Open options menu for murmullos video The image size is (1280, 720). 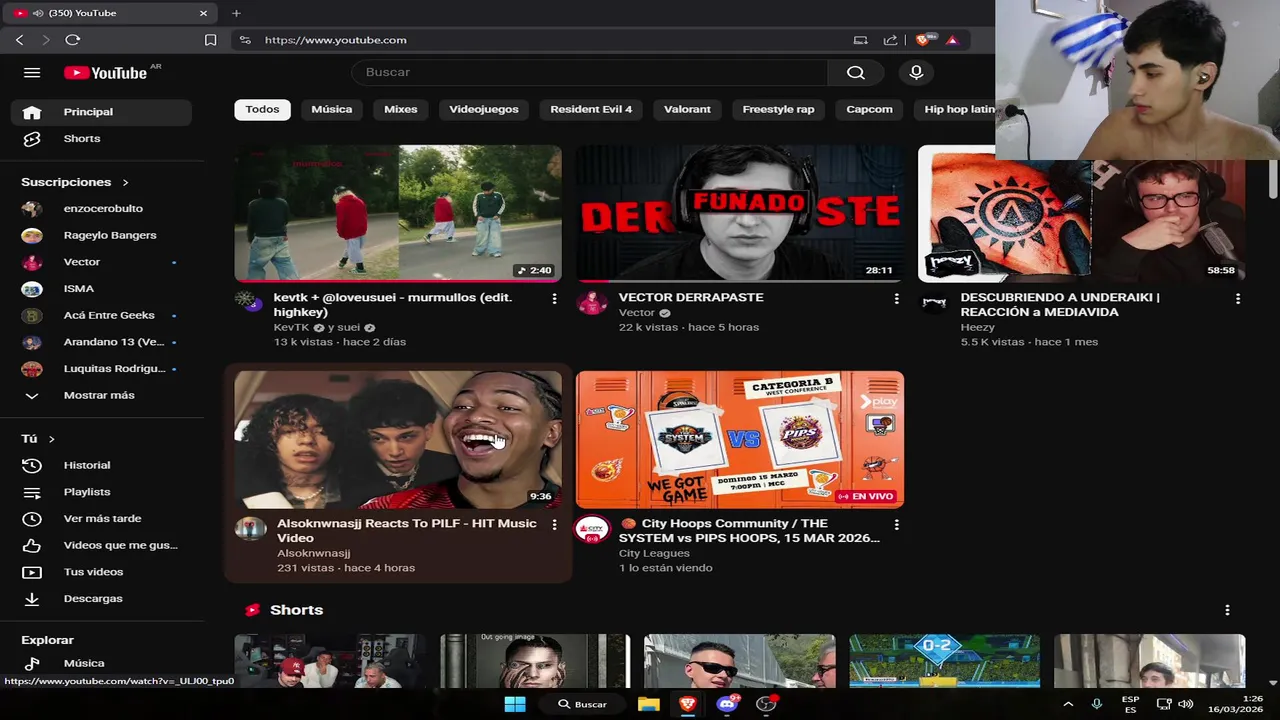tap(554, 298)
